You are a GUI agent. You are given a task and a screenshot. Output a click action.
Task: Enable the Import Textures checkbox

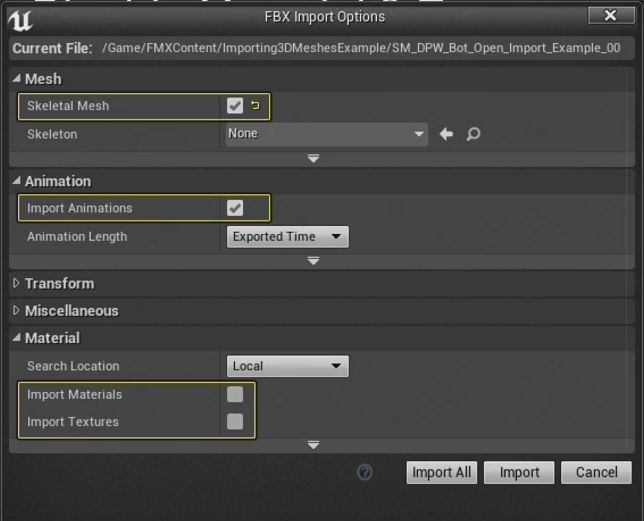(x=235, y=421)
